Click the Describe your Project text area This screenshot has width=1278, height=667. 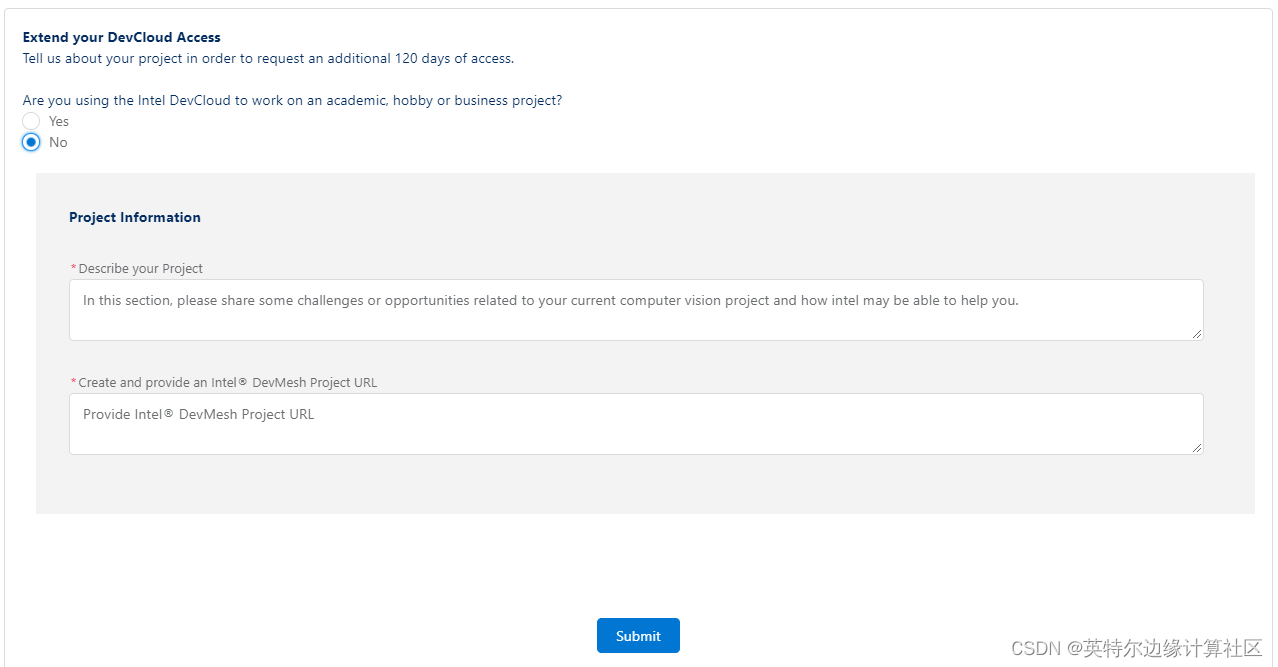coord(636,310)
